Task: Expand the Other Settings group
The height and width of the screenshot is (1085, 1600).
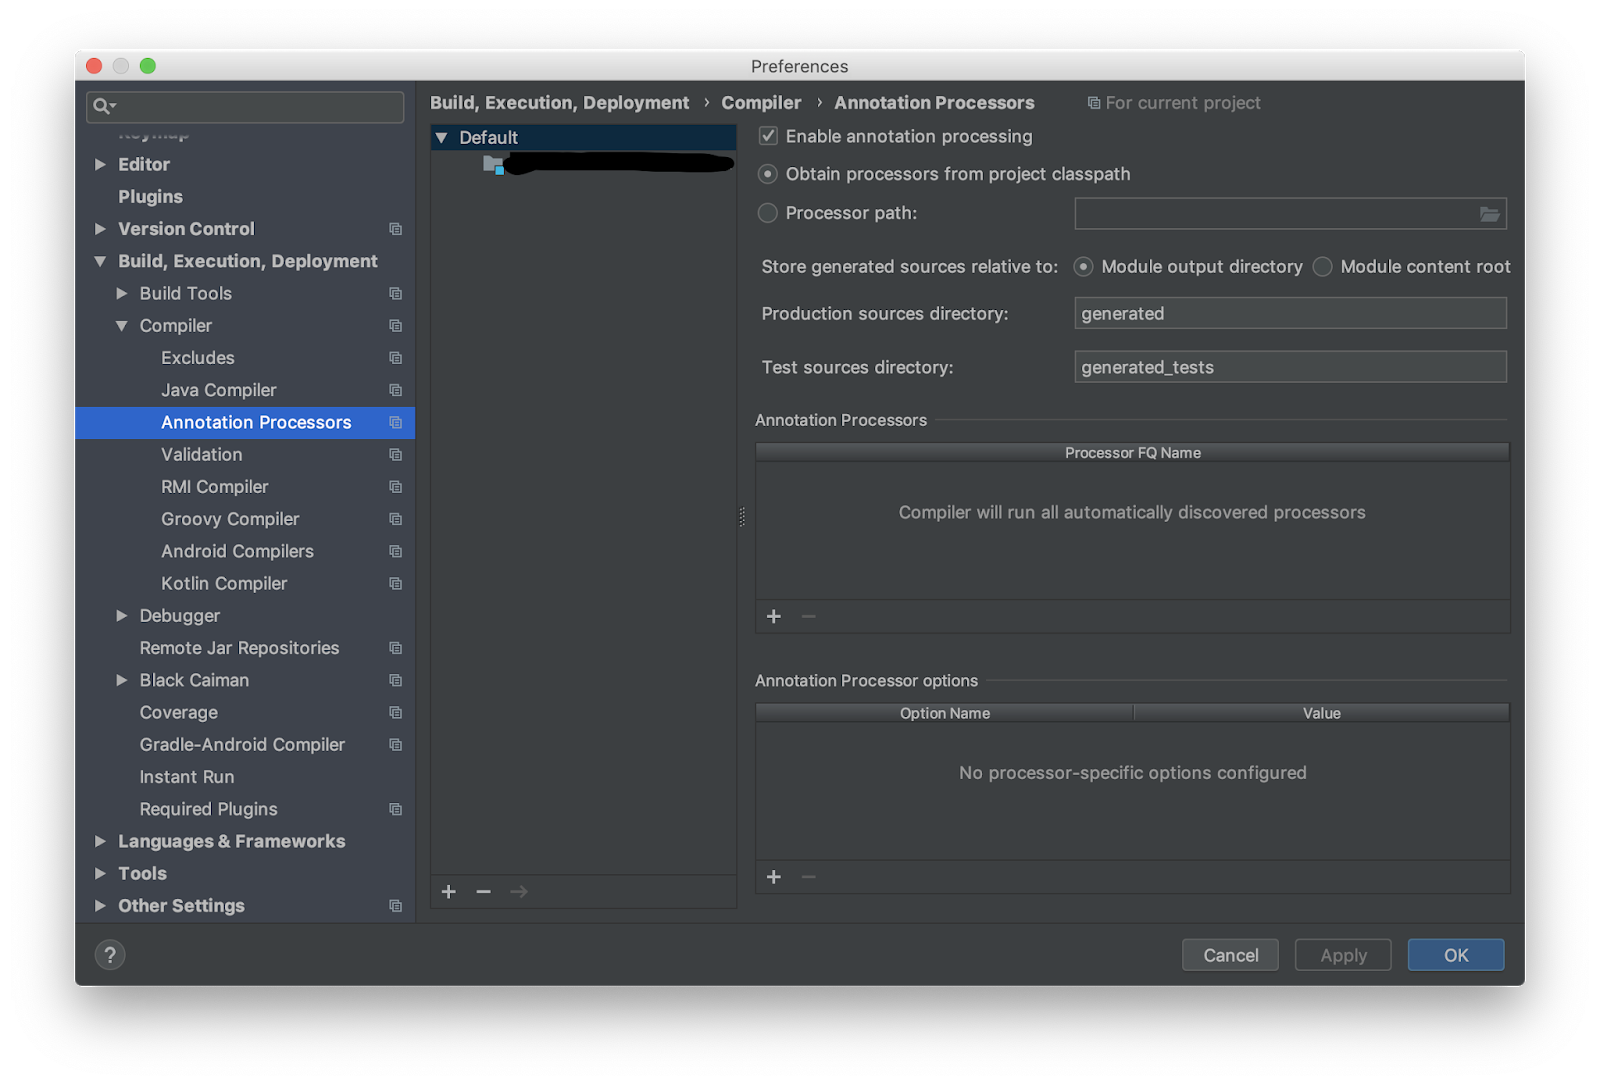Action: point(100,906)
